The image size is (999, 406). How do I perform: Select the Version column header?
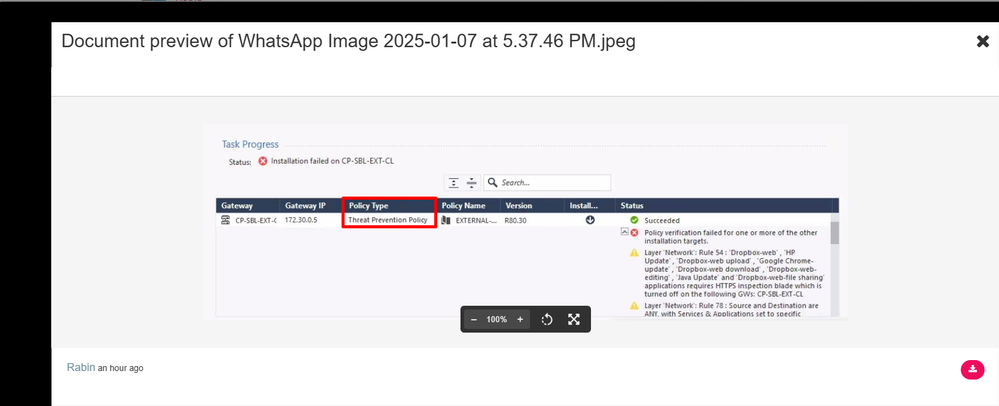click(x=518, y=205)
